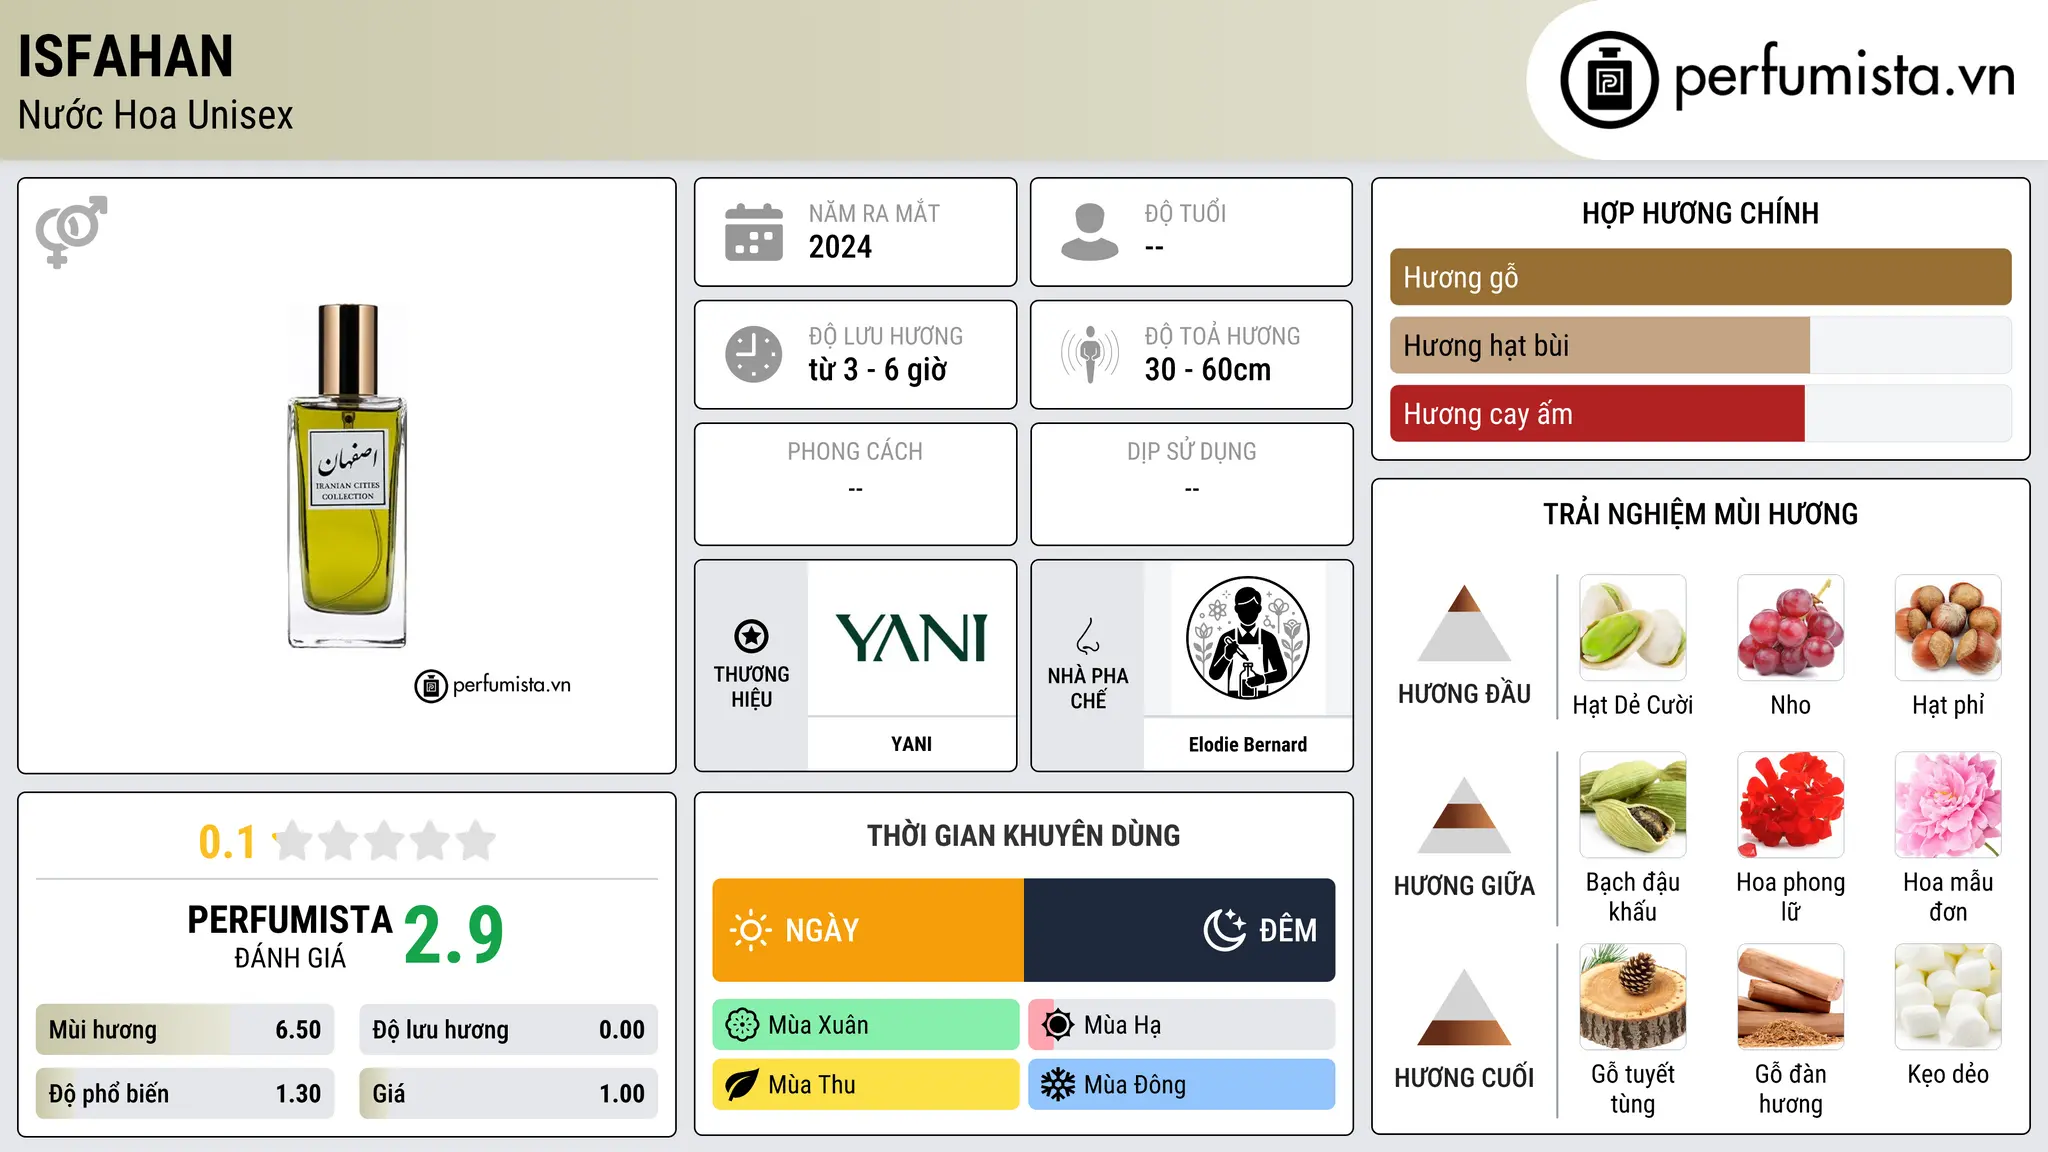Screen dimensions: 2048x1152
Task: Click the sun icon for Mùa Hạ
Action: (1058, 1025)
